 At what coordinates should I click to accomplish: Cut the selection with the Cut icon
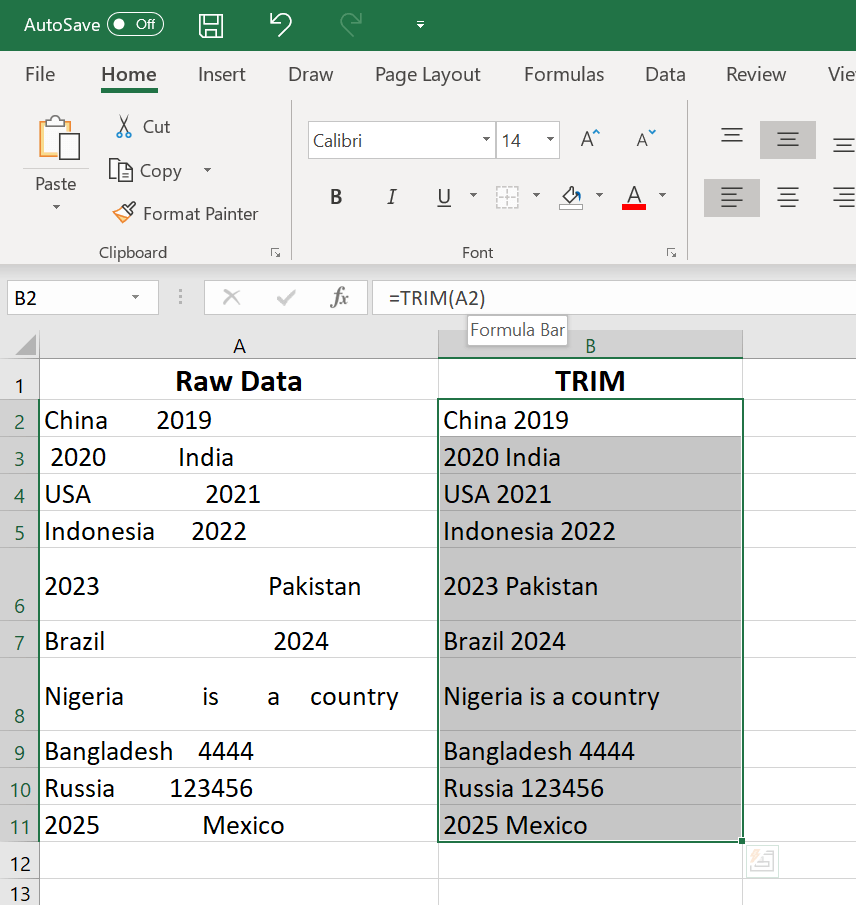pos(126,126)
